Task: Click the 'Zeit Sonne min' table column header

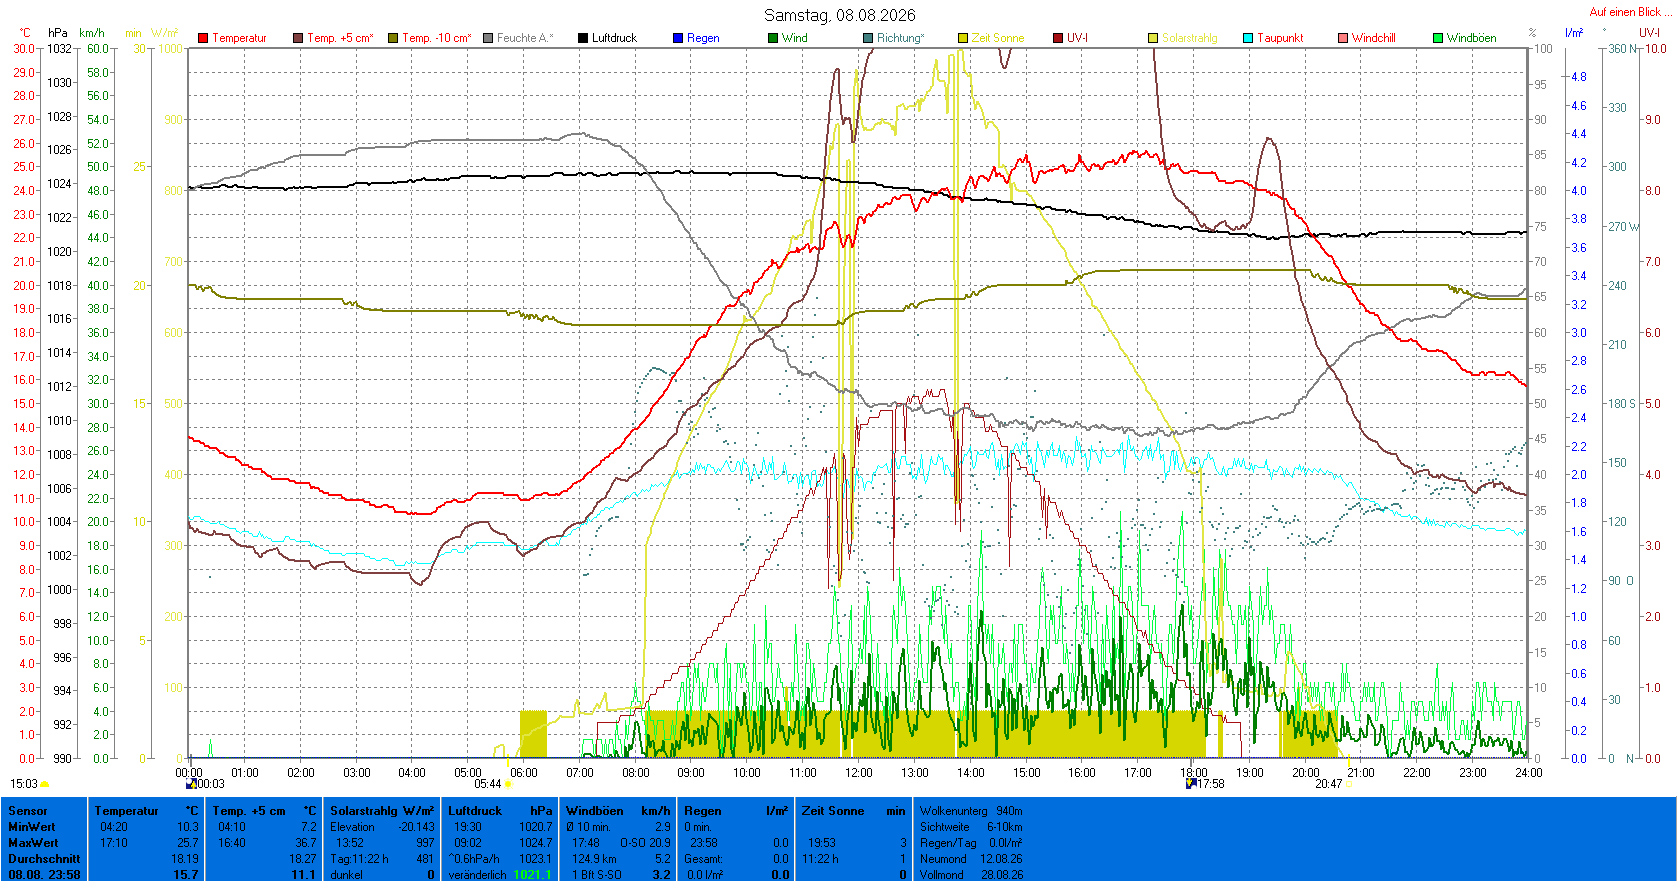Action: click(854, 811)
